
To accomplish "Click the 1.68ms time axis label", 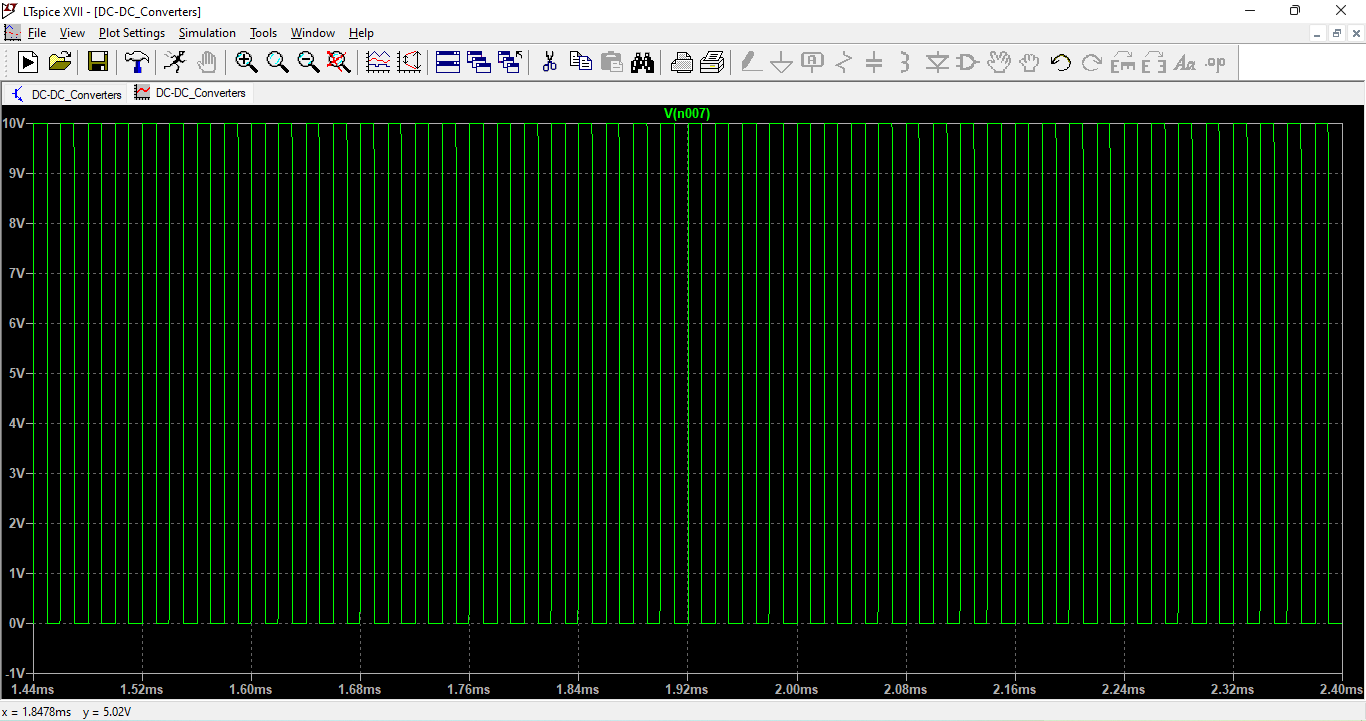I will point(359,690).
